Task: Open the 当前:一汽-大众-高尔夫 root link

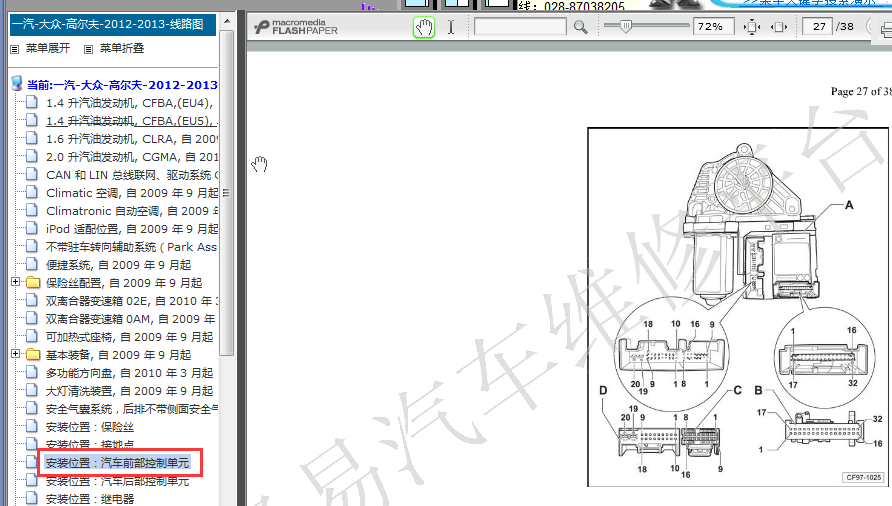Action: (122, 85)
